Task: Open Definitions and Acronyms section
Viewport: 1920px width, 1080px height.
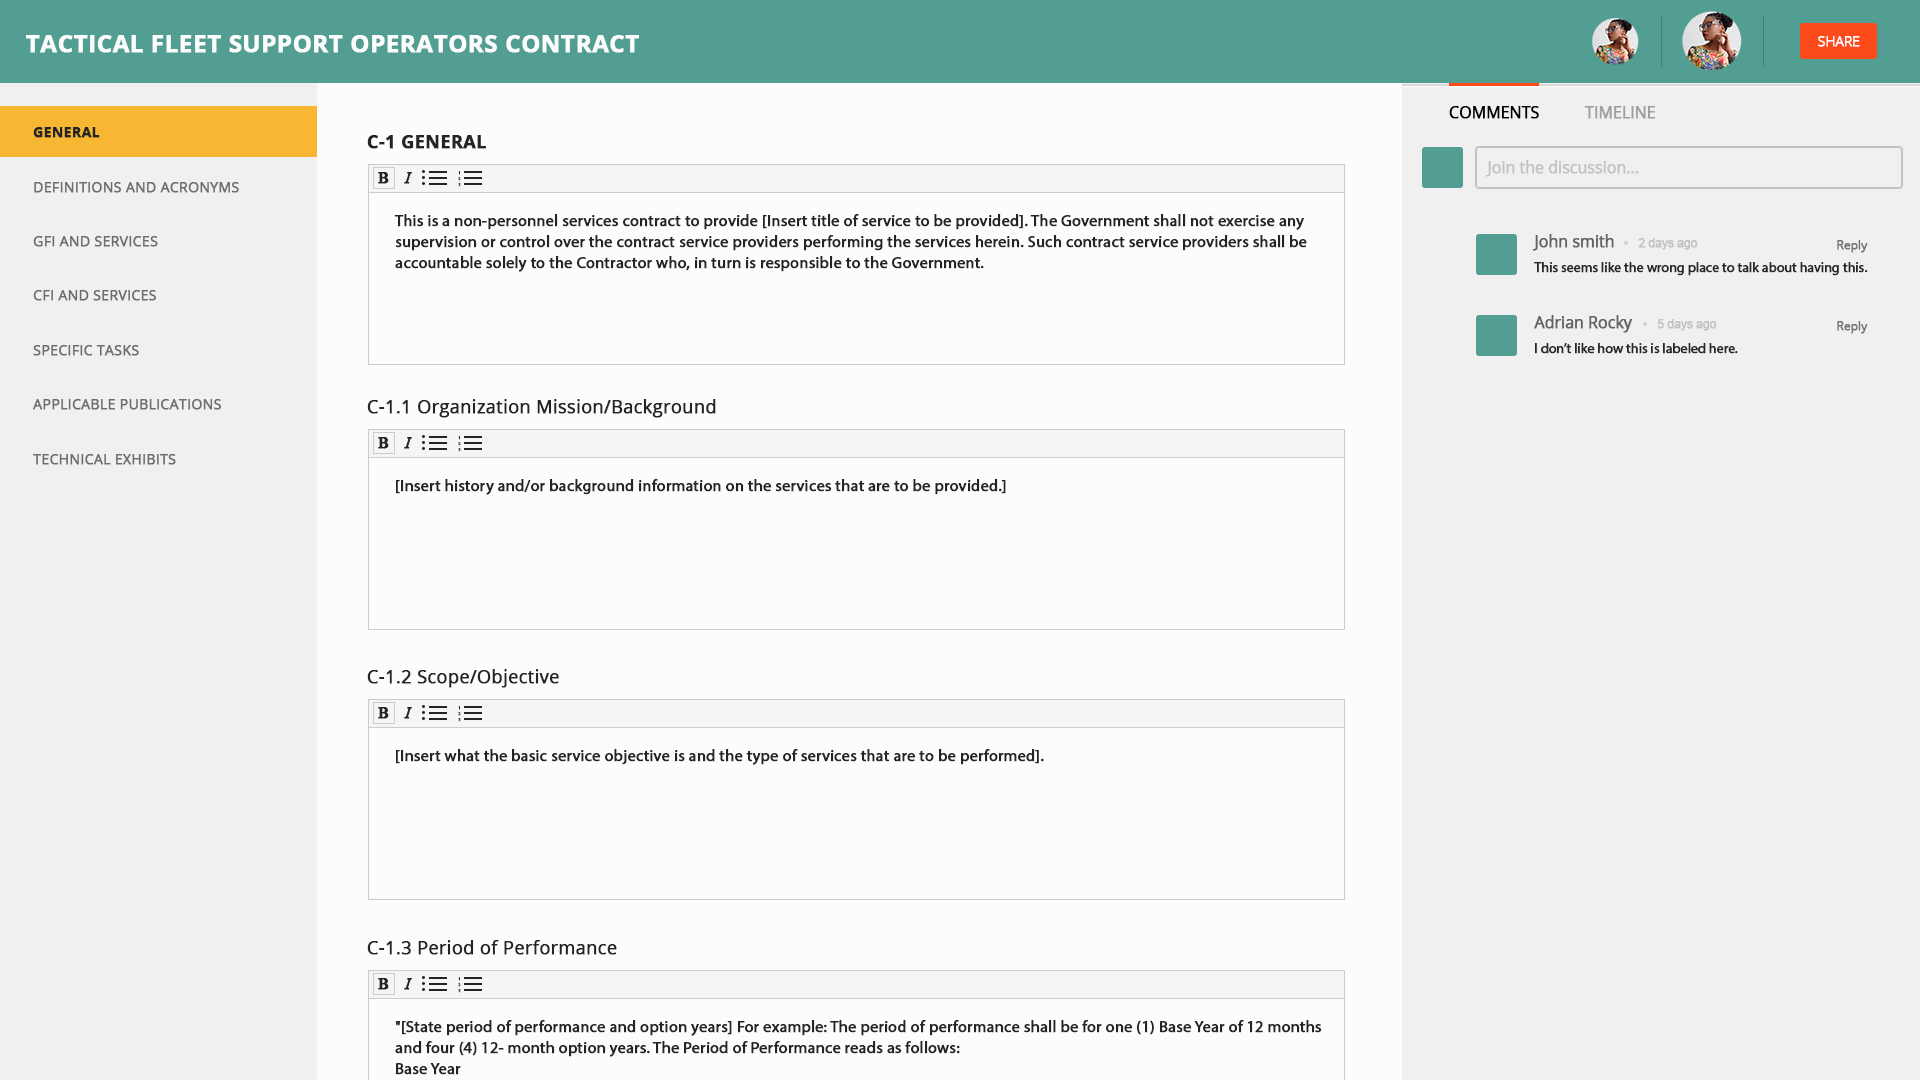Action: click(x=136, y=187)
